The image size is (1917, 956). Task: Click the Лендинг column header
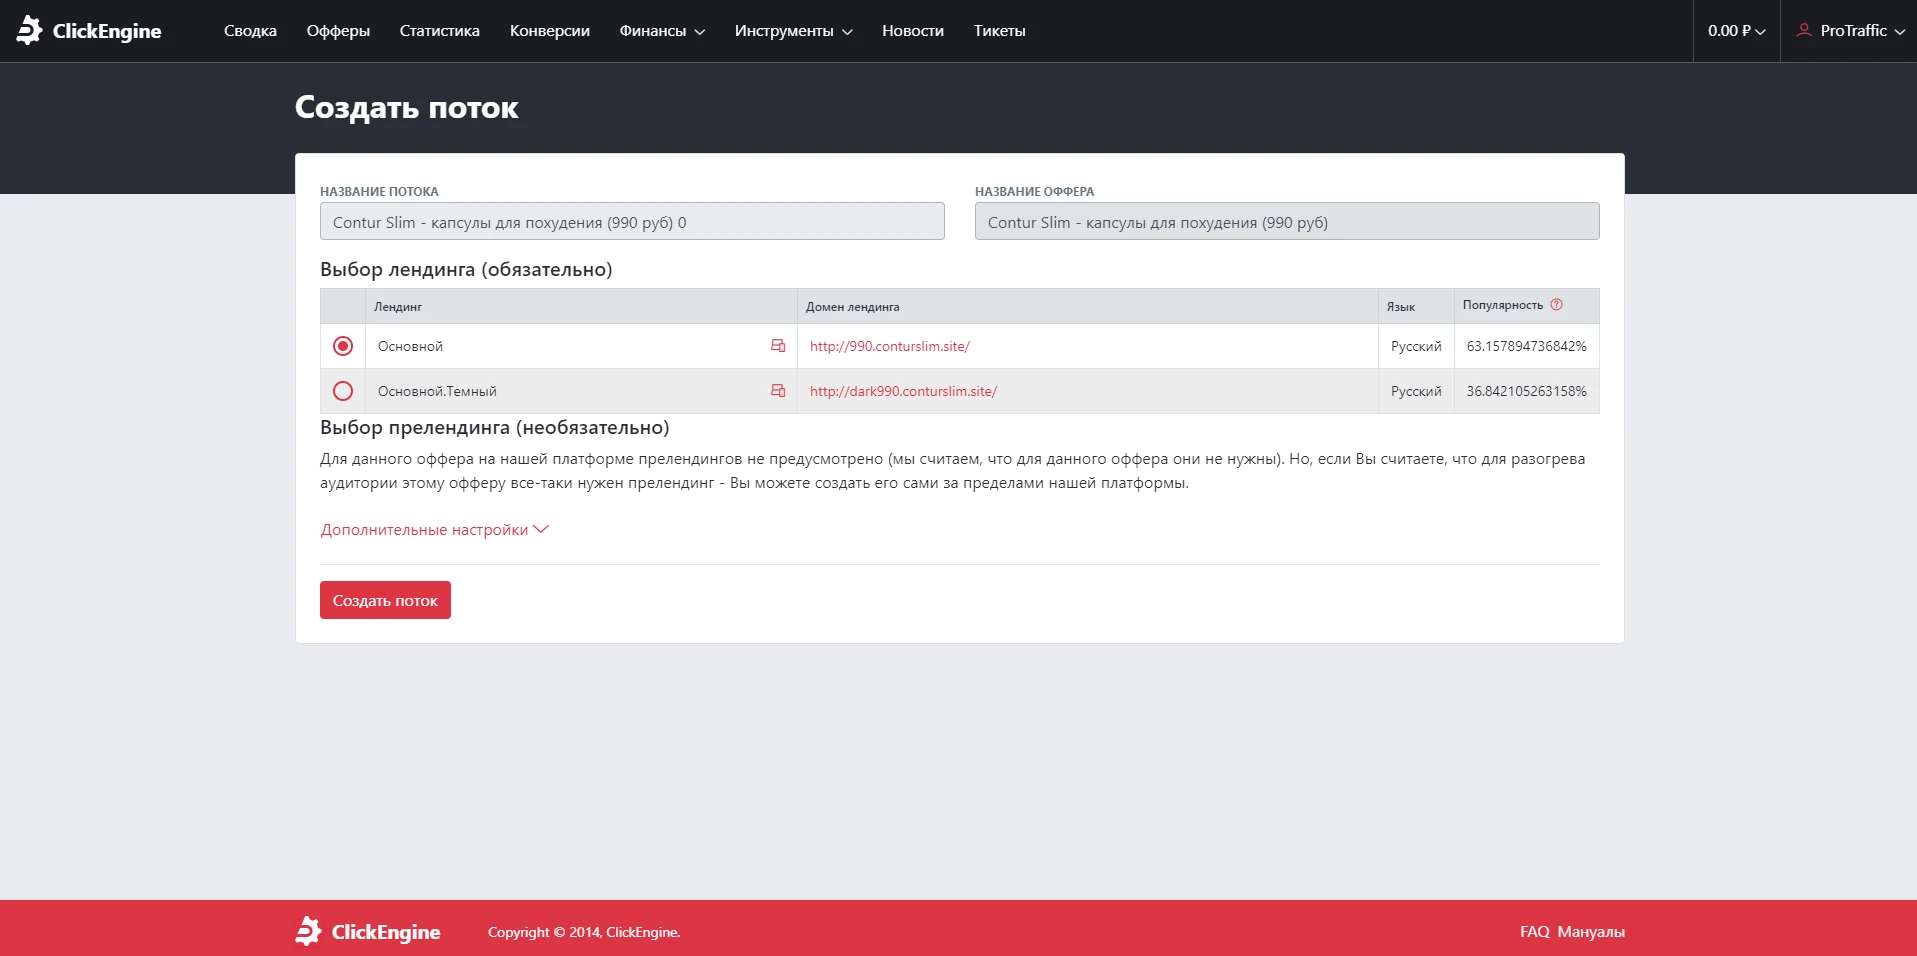click(398, 307)
